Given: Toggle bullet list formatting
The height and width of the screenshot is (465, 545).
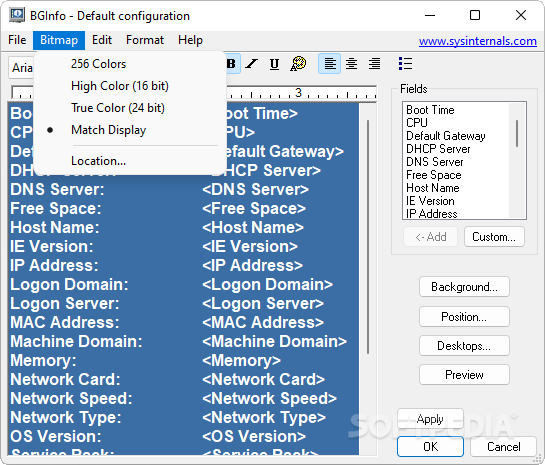Looking at the screenshot, I should click(x=405, y=64).
